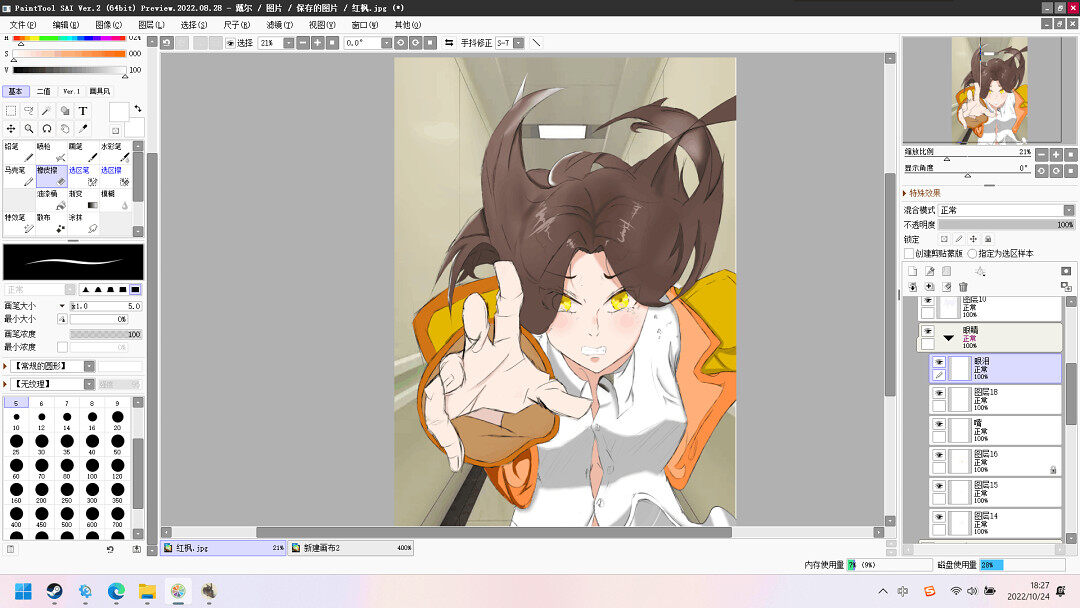Select the 指定为选区样本 radio option
The height and width of the screenshot is (608, 1080).
pyautogui.click(x=972, y=254)
